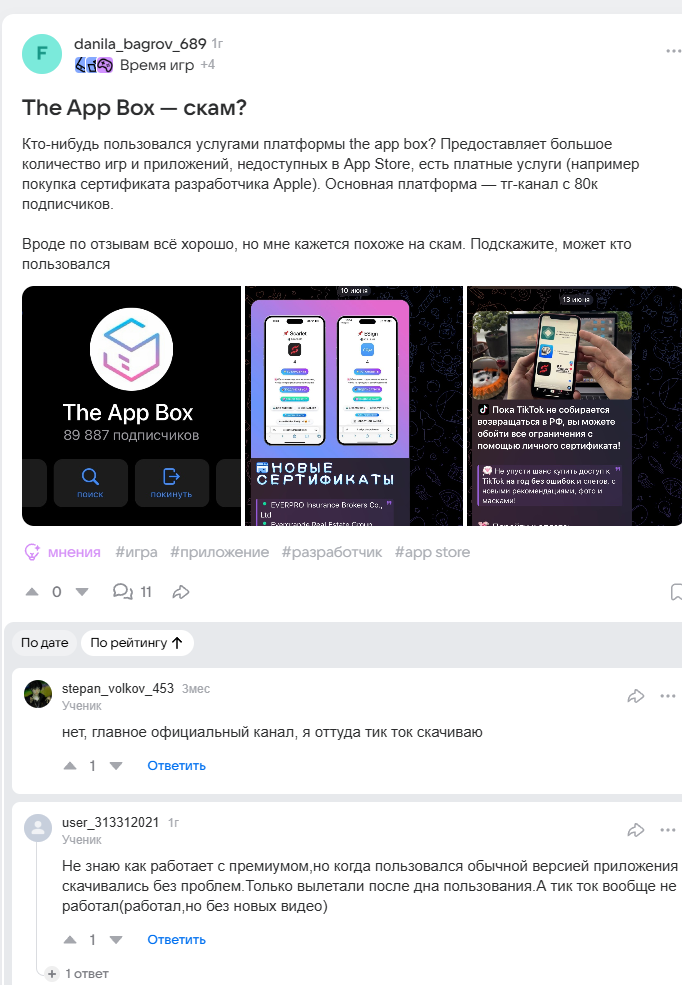The width and height of the screenshot is (682, 985).
Task: Downvote stepan_volkov_453's comment
Action: (x=116, y=766)
